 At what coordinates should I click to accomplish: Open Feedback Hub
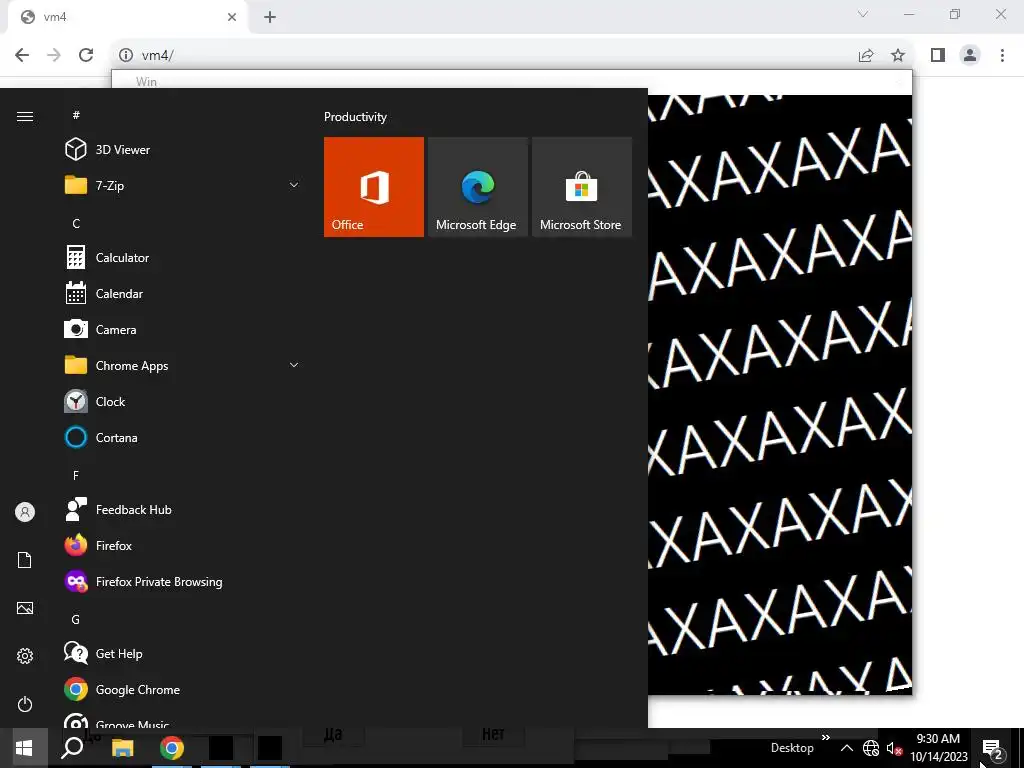coord(183,509)
